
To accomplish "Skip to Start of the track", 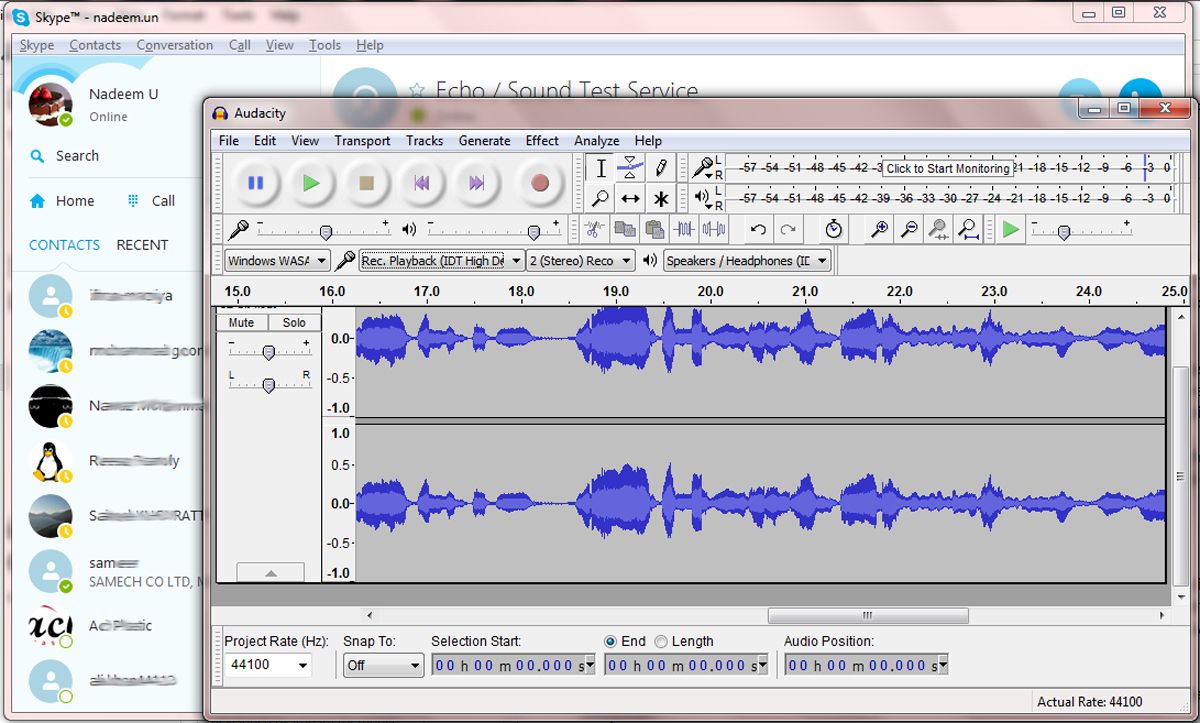I will [x=422, y=183].
